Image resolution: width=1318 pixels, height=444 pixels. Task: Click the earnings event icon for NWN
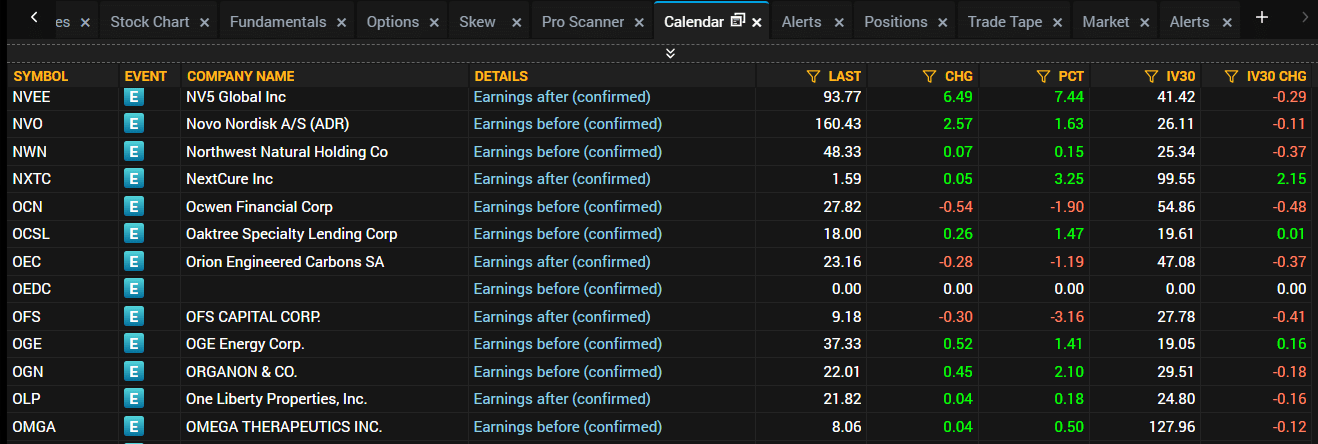(134, 152)
